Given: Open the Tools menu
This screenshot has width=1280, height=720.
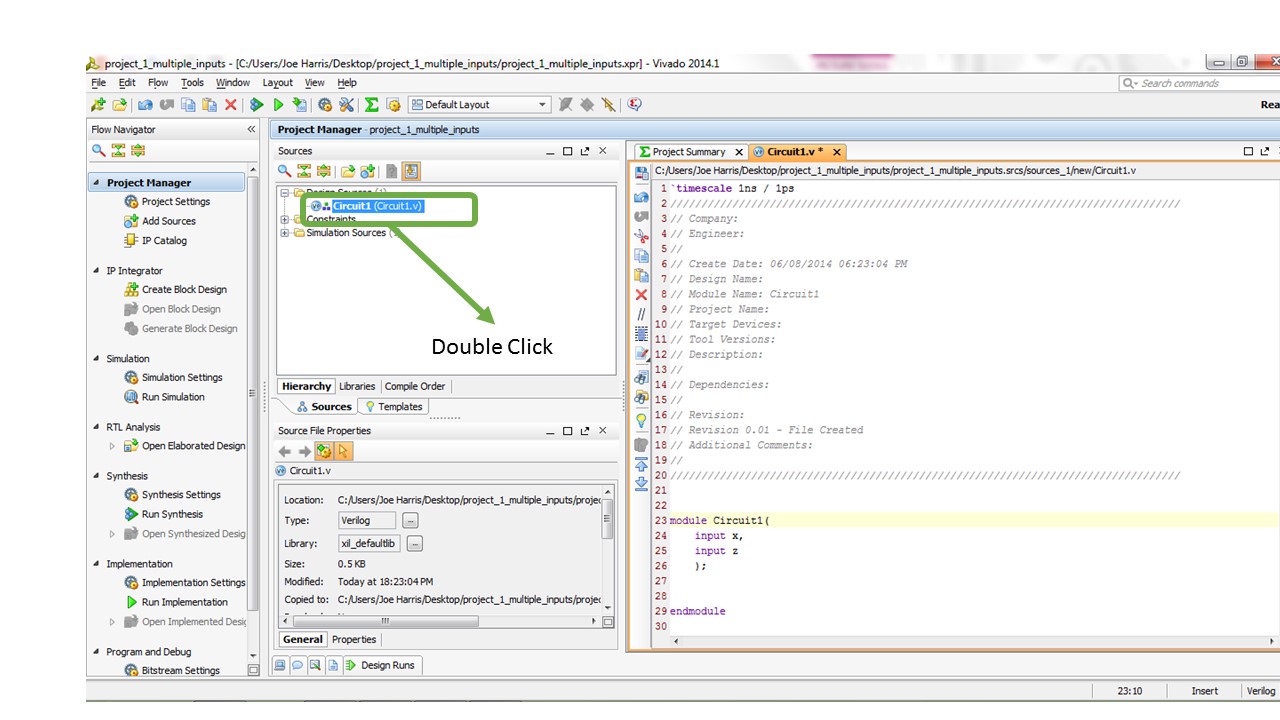Looking at the screenshot, I should coord(192,83).
